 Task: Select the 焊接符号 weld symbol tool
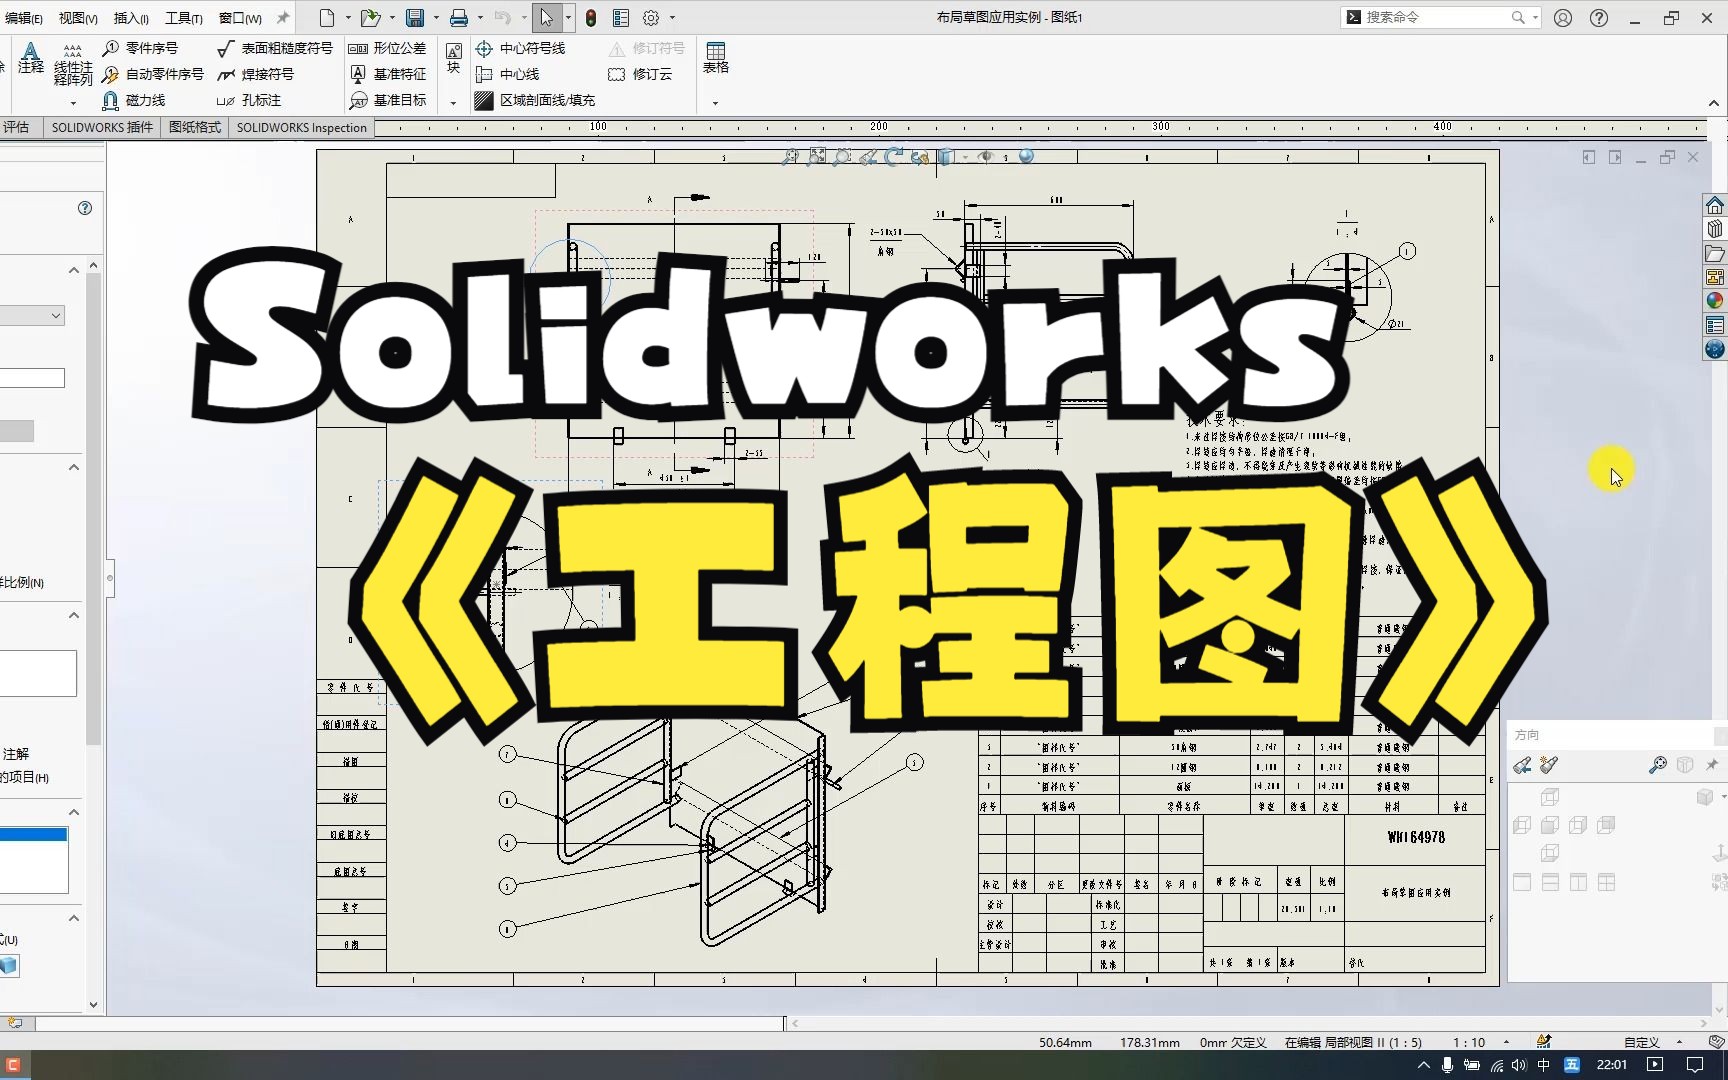click(256, 74)
